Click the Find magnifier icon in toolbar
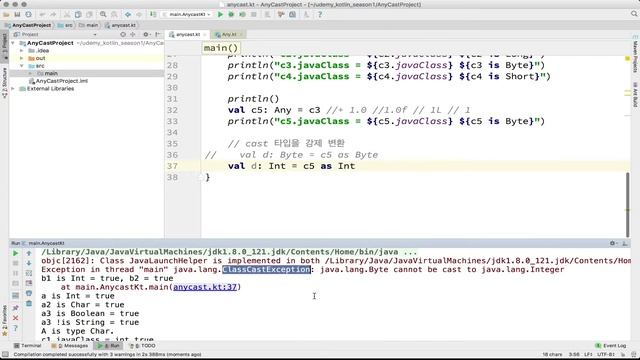The height and width of the screenshot is (360, 640). [103, 15]
